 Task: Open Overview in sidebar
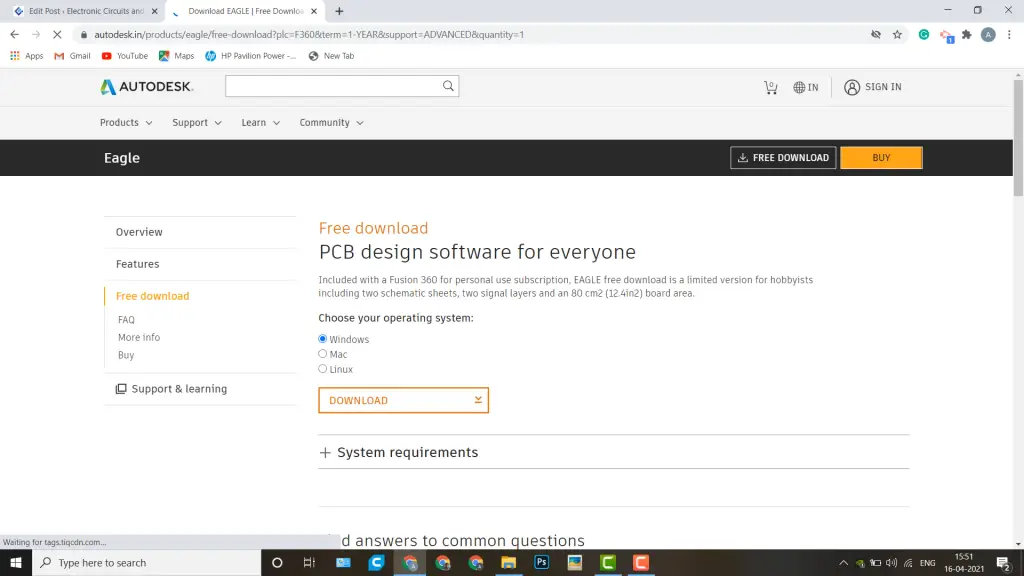[x=139, y=232]
